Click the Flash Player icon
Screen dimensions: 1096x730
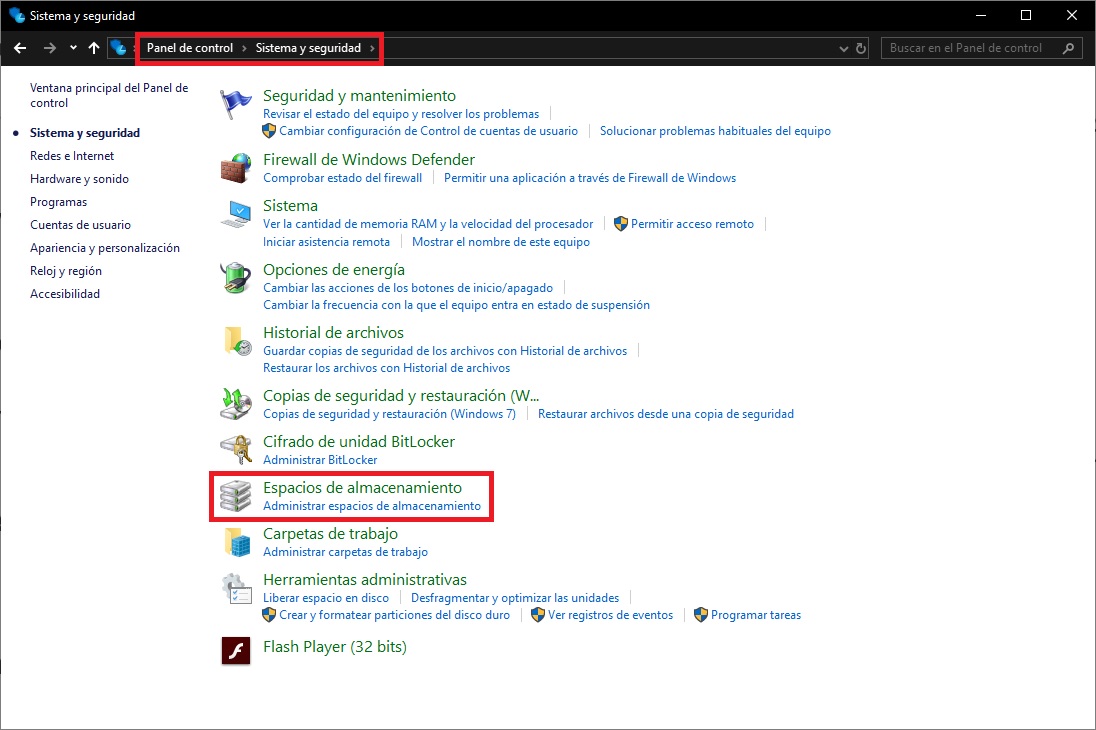pos(236,650)
